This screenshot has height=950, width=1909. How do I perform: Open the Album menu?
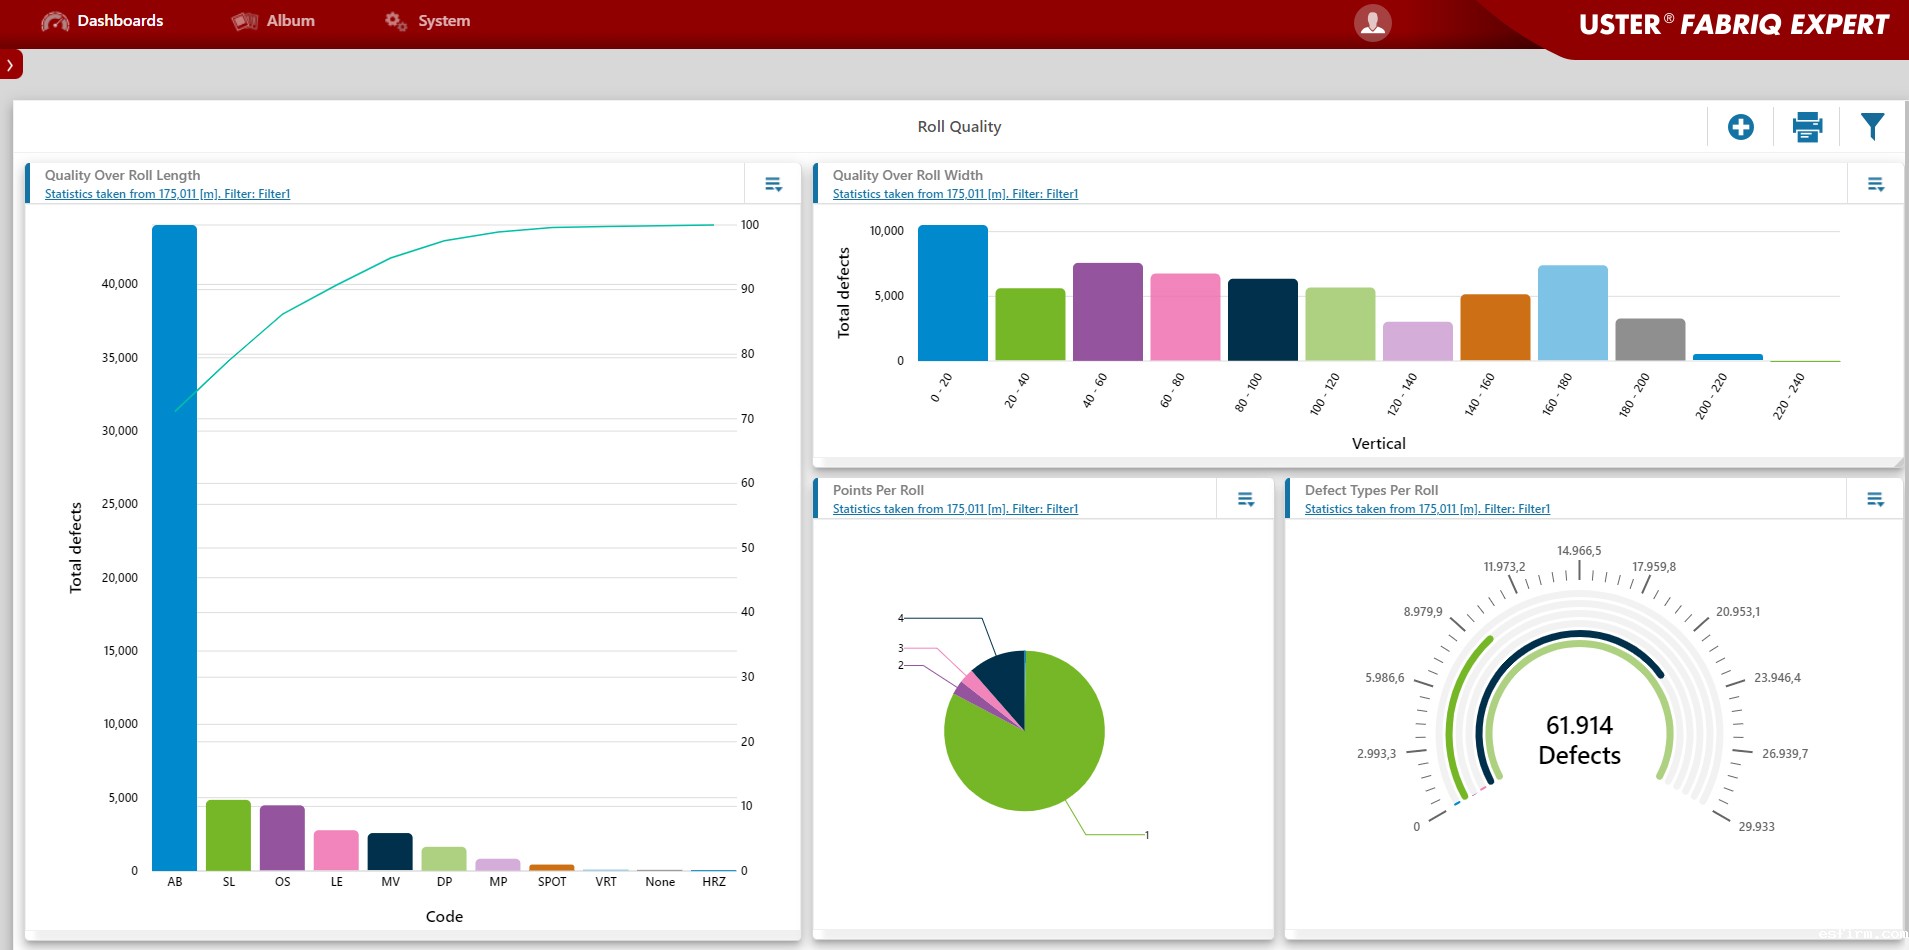tap(273, 21)
